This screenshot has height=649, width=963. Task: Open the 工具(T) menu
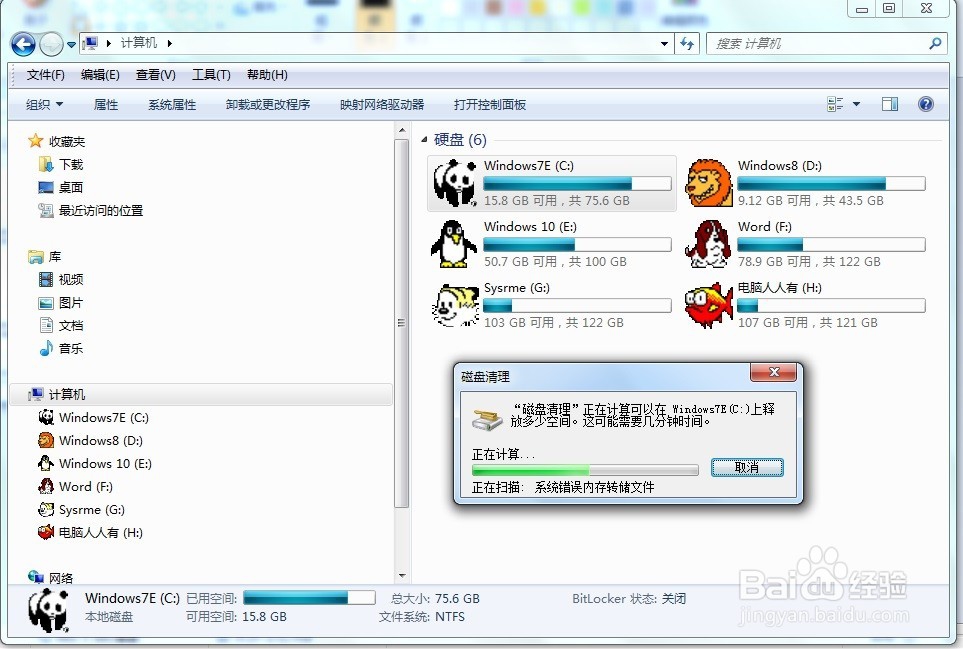pyautogui.click(x=211, y=75)
